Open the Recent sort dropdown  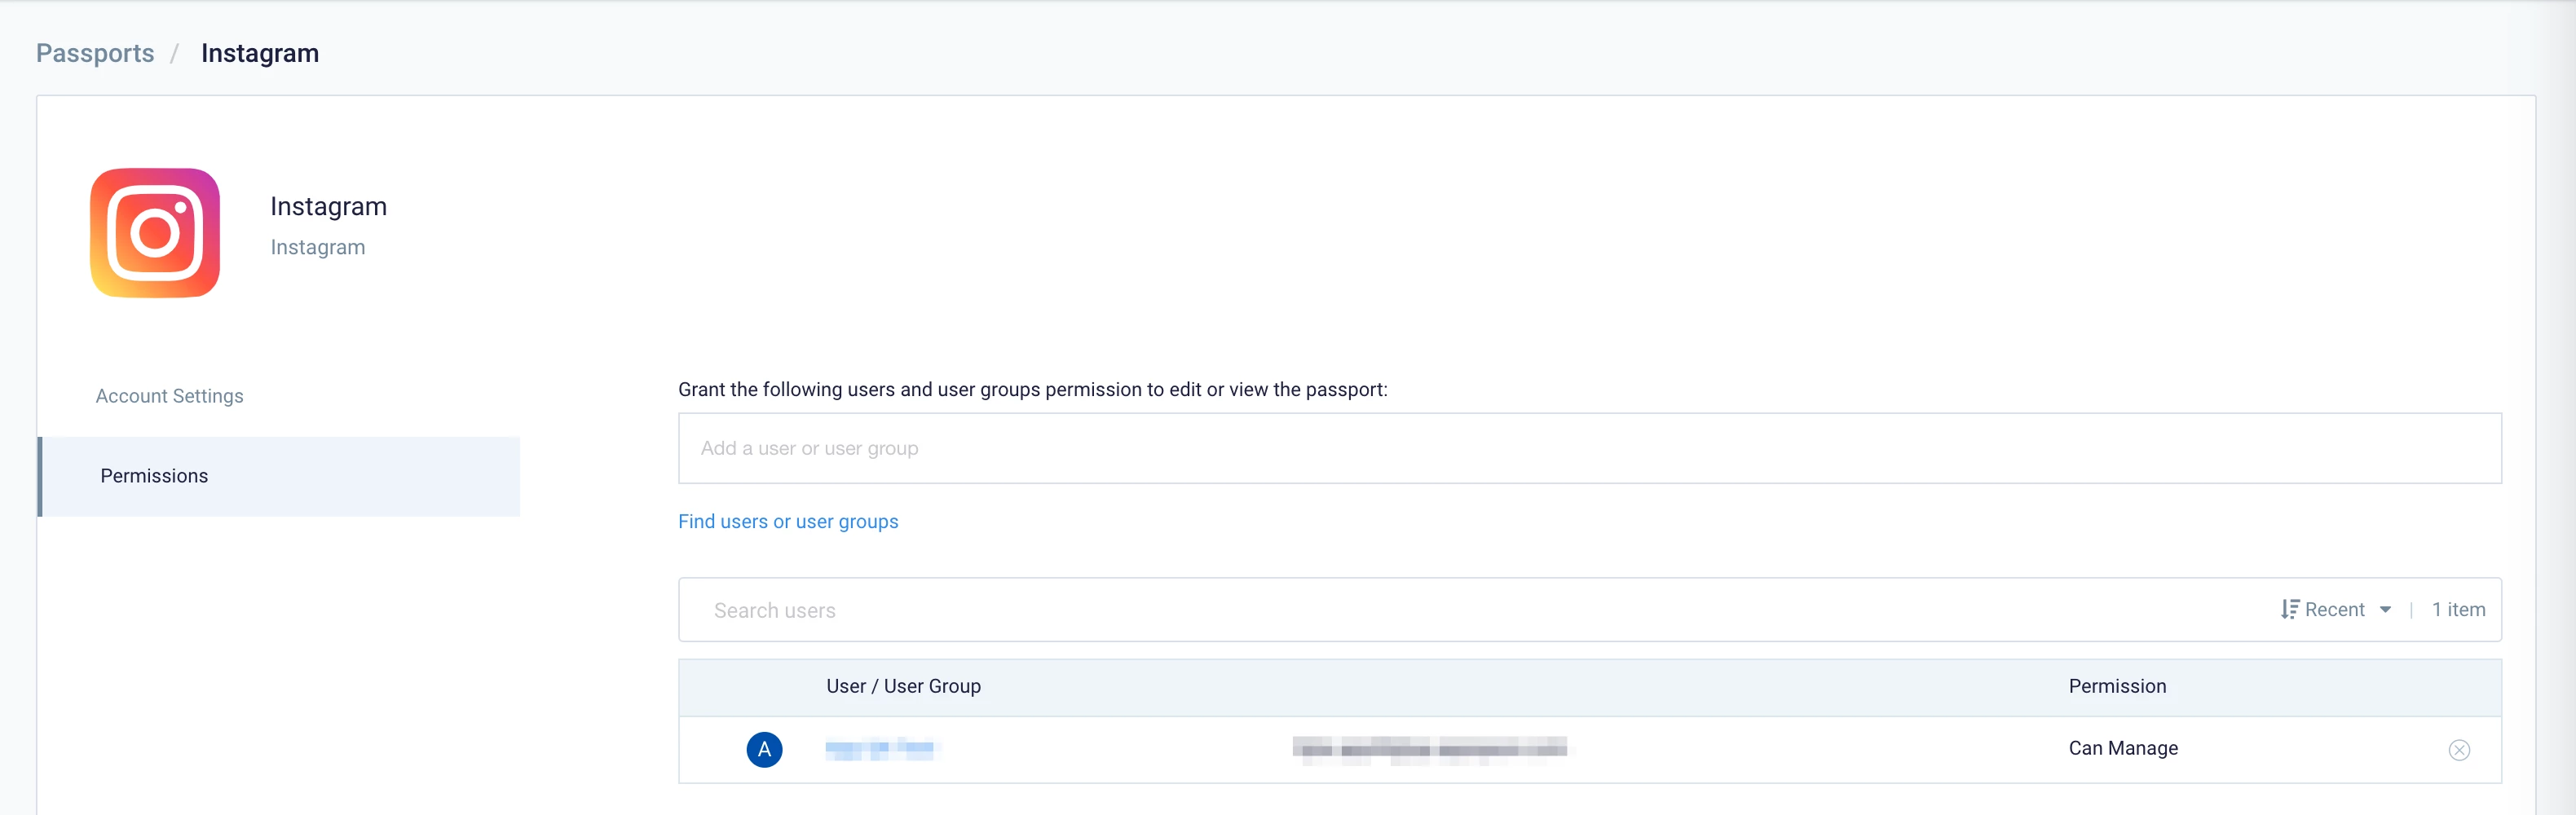[x=2336, y=609]
